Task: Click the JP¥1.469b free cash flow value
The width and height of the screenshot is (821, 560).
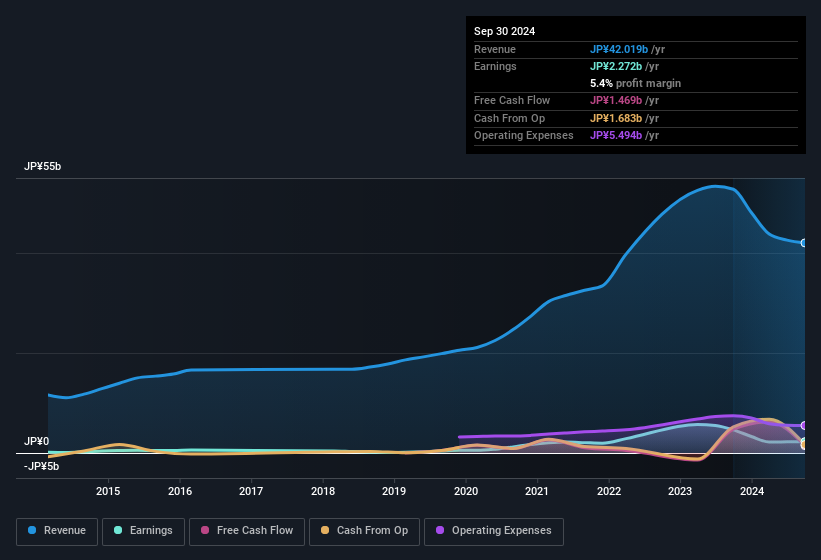Action: [x=616, y=100]
